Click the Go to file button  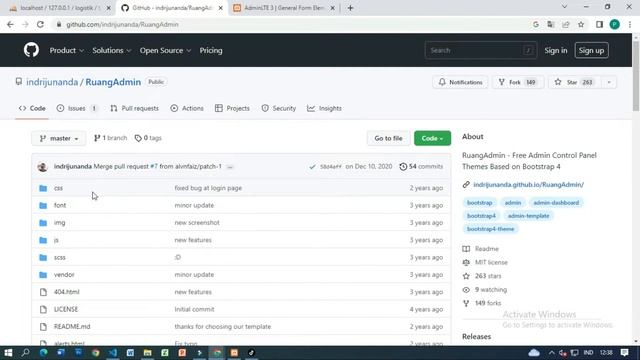[x=388, y=138]
